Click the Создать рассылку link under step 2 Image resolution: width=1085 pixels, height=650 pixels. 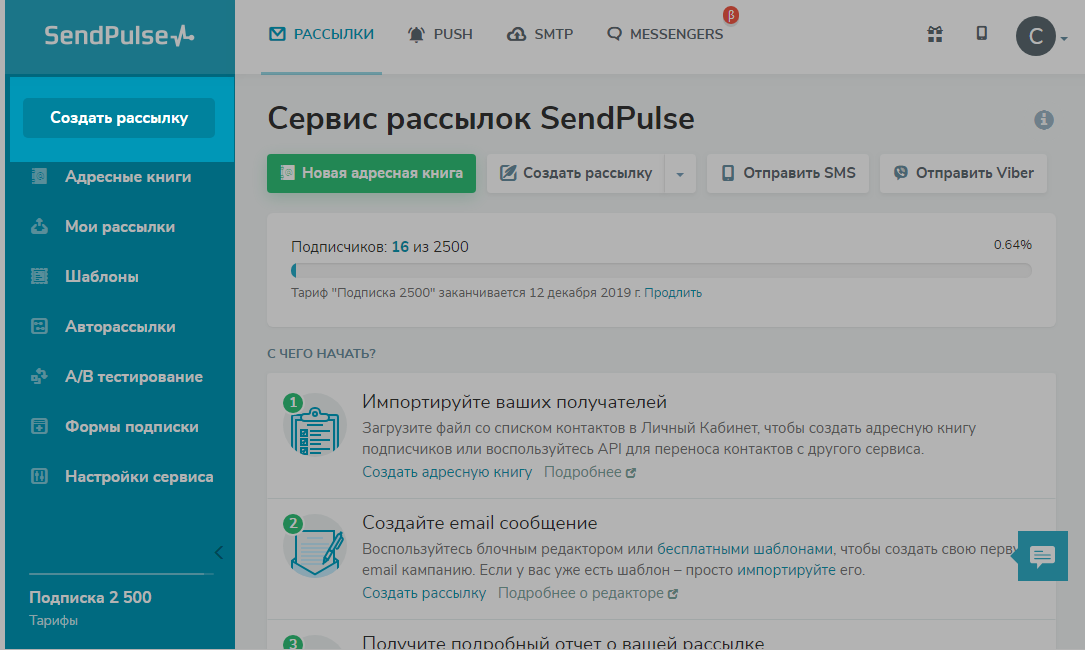424,593
